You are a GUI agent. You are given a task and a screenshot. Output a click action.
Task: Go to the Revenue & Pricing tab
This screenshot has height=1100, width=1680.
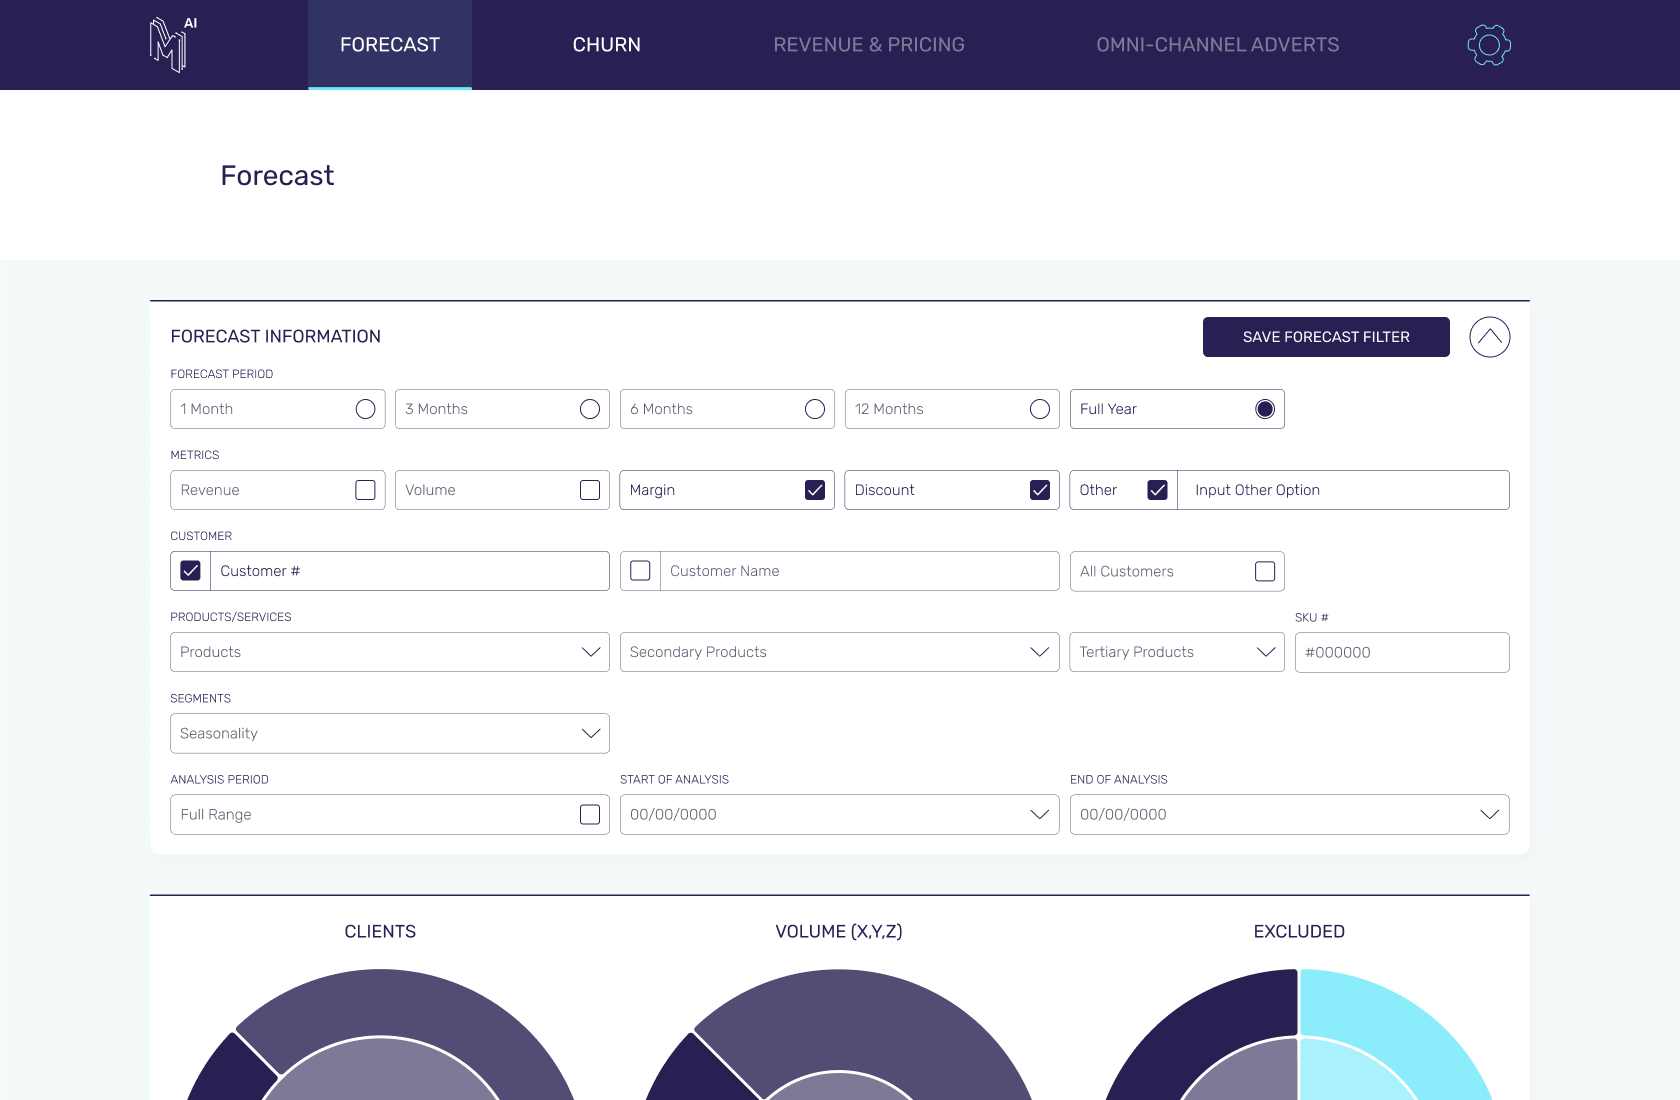(869, 45)
